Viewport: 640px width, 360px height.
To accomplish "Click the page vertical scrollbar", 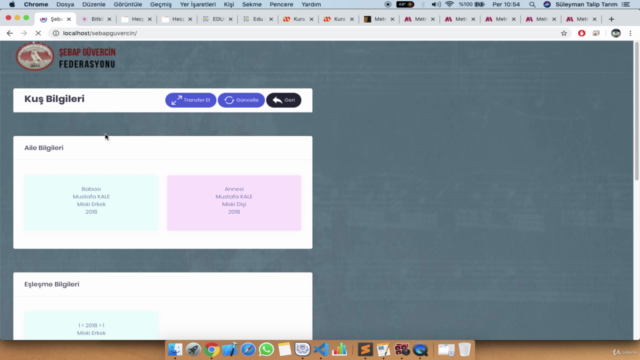I will [x=637, y=110].
